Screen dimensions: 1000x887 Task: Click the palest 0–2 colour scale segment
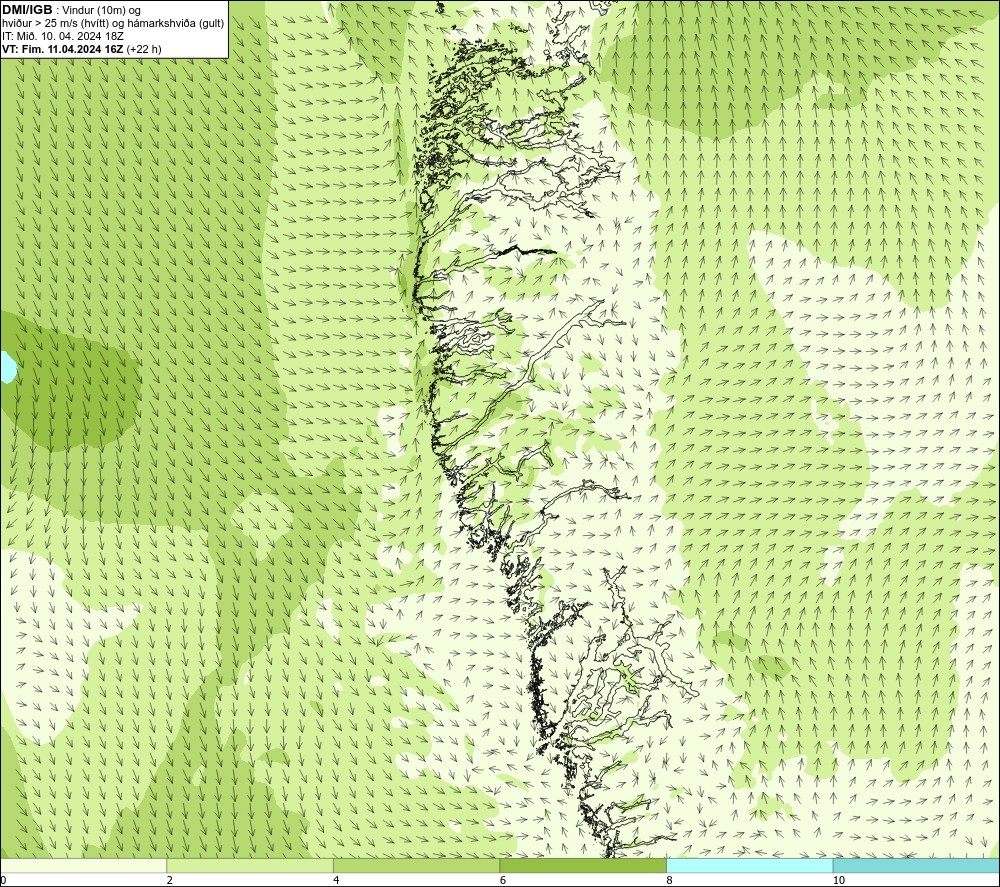84,865
